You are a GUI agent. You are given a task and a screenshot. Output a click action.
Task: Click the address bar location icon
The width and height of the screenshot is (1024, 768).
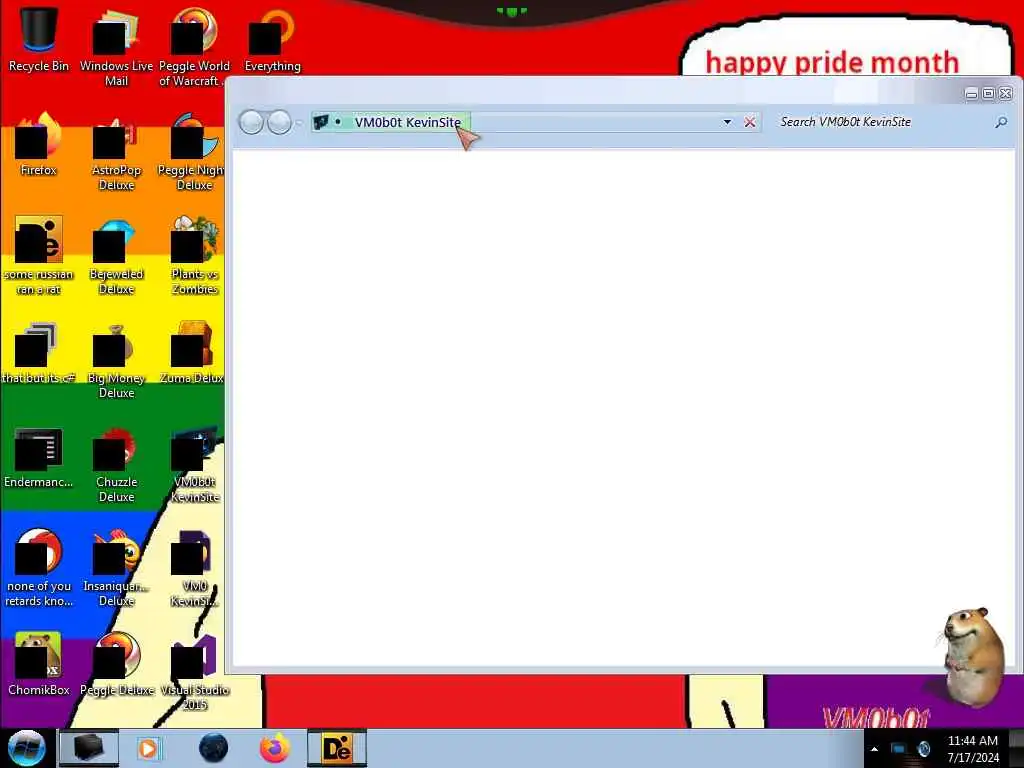click(320, 122)
